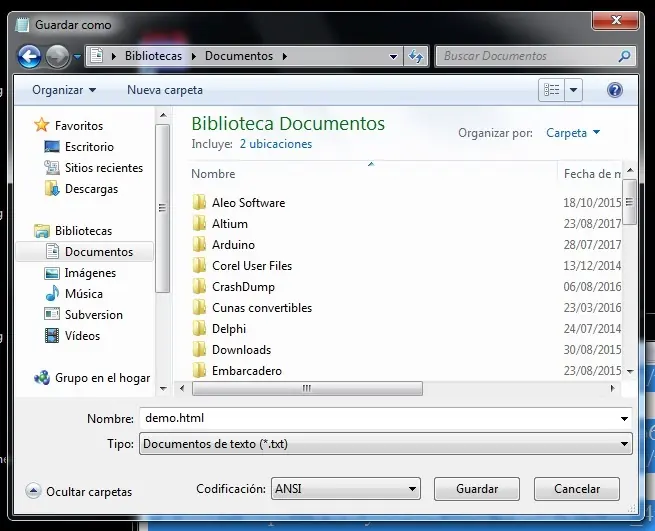Change the view with the view icon button

click(x=551, y=90)
